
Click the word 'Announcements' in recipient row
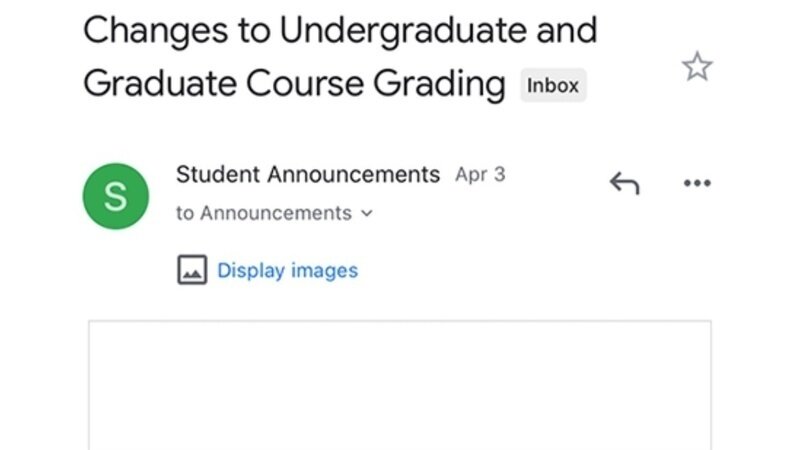point(276,213)
